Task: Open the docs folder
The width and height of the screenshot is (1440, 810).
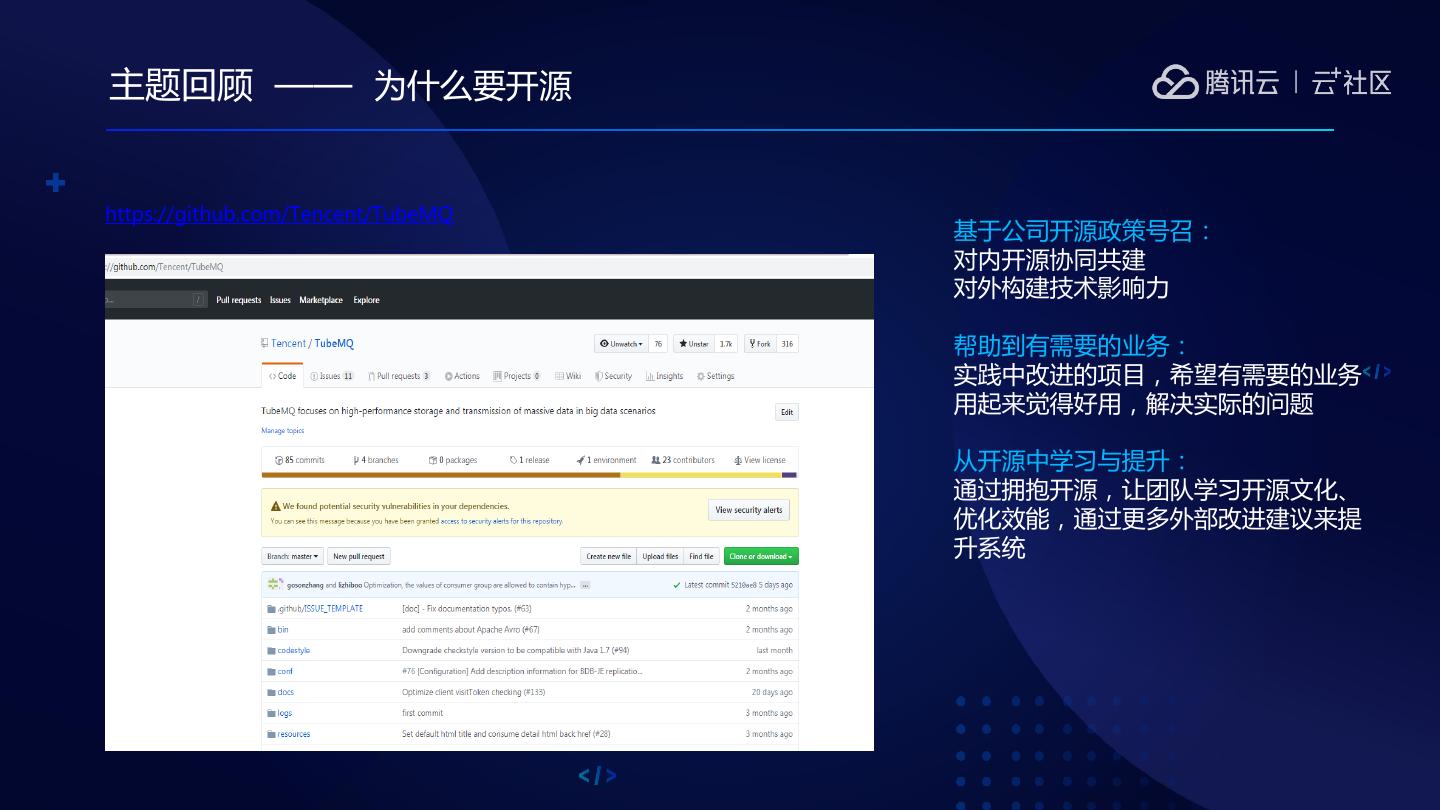Action: click(x=285, y=692)
